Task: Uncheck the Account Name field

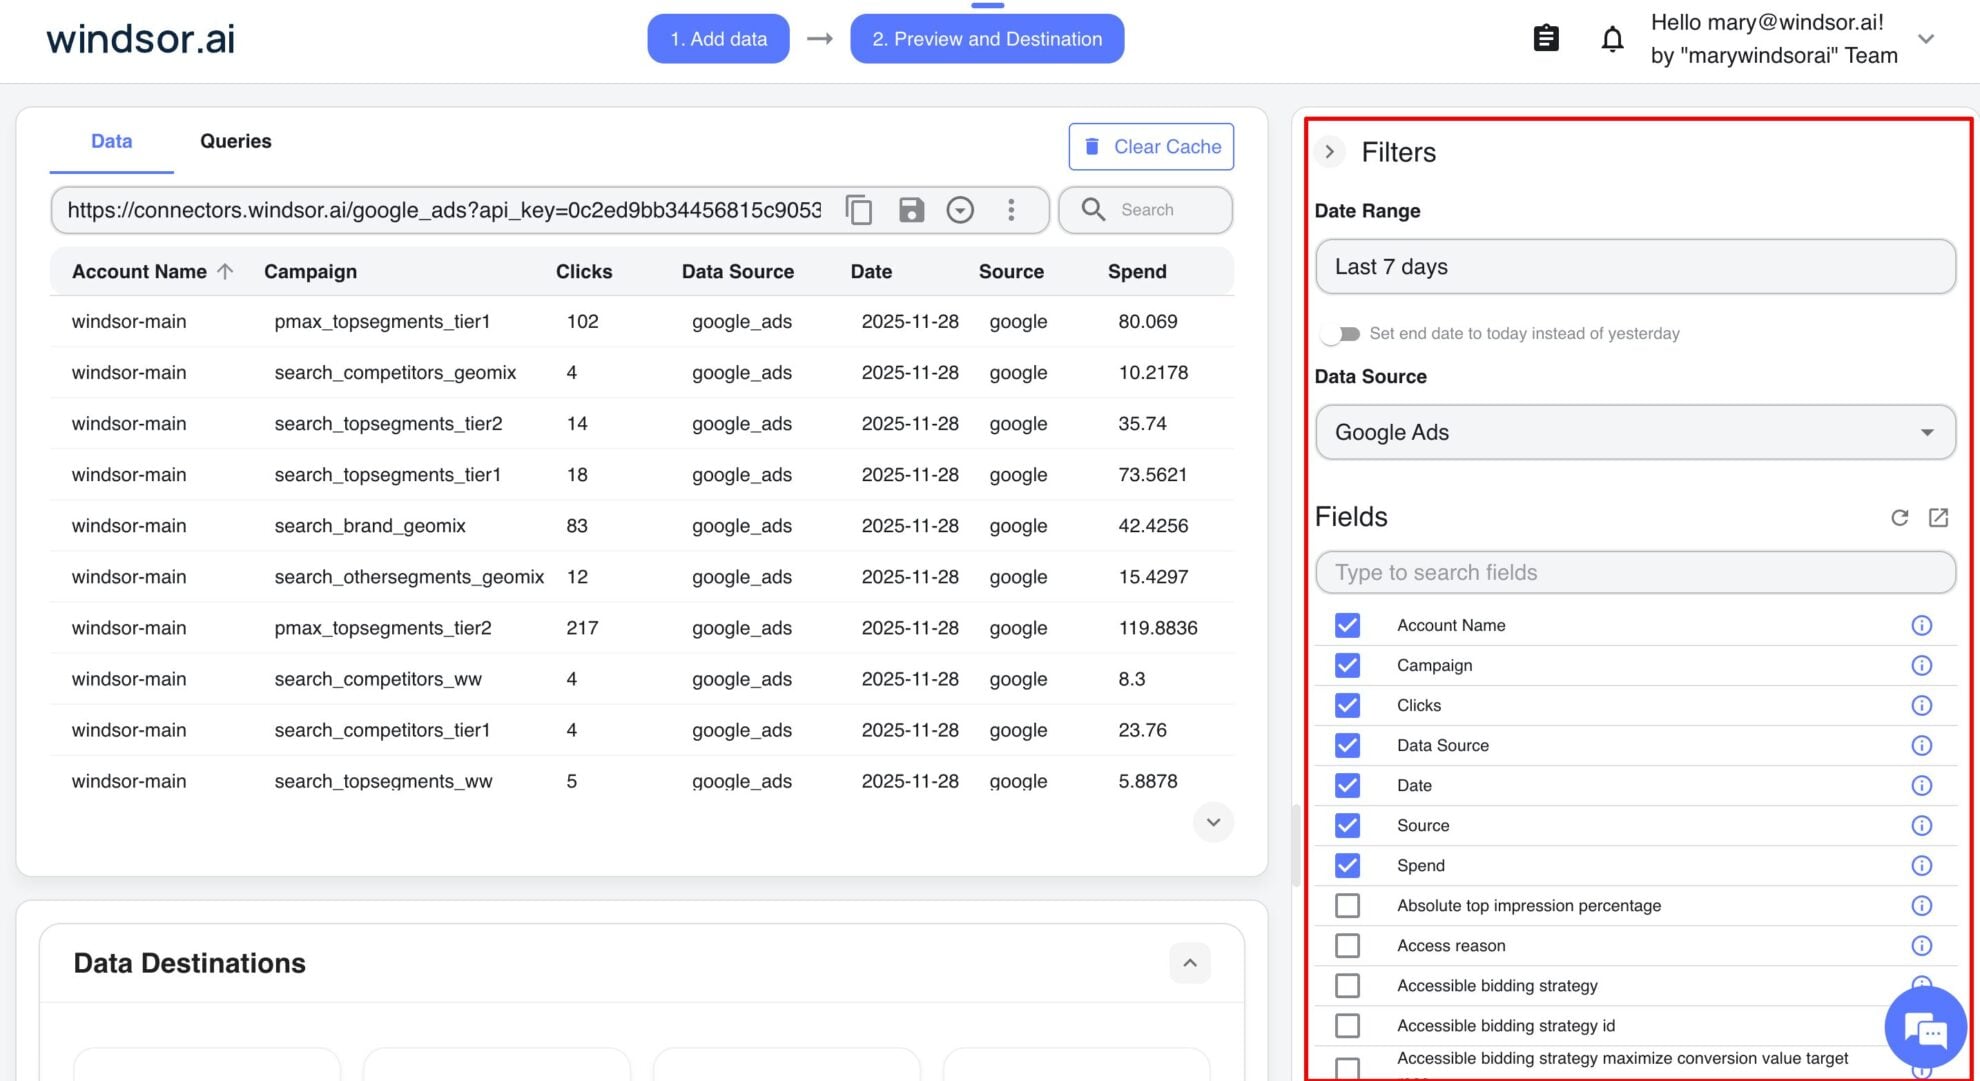Action: (1347, 625)
